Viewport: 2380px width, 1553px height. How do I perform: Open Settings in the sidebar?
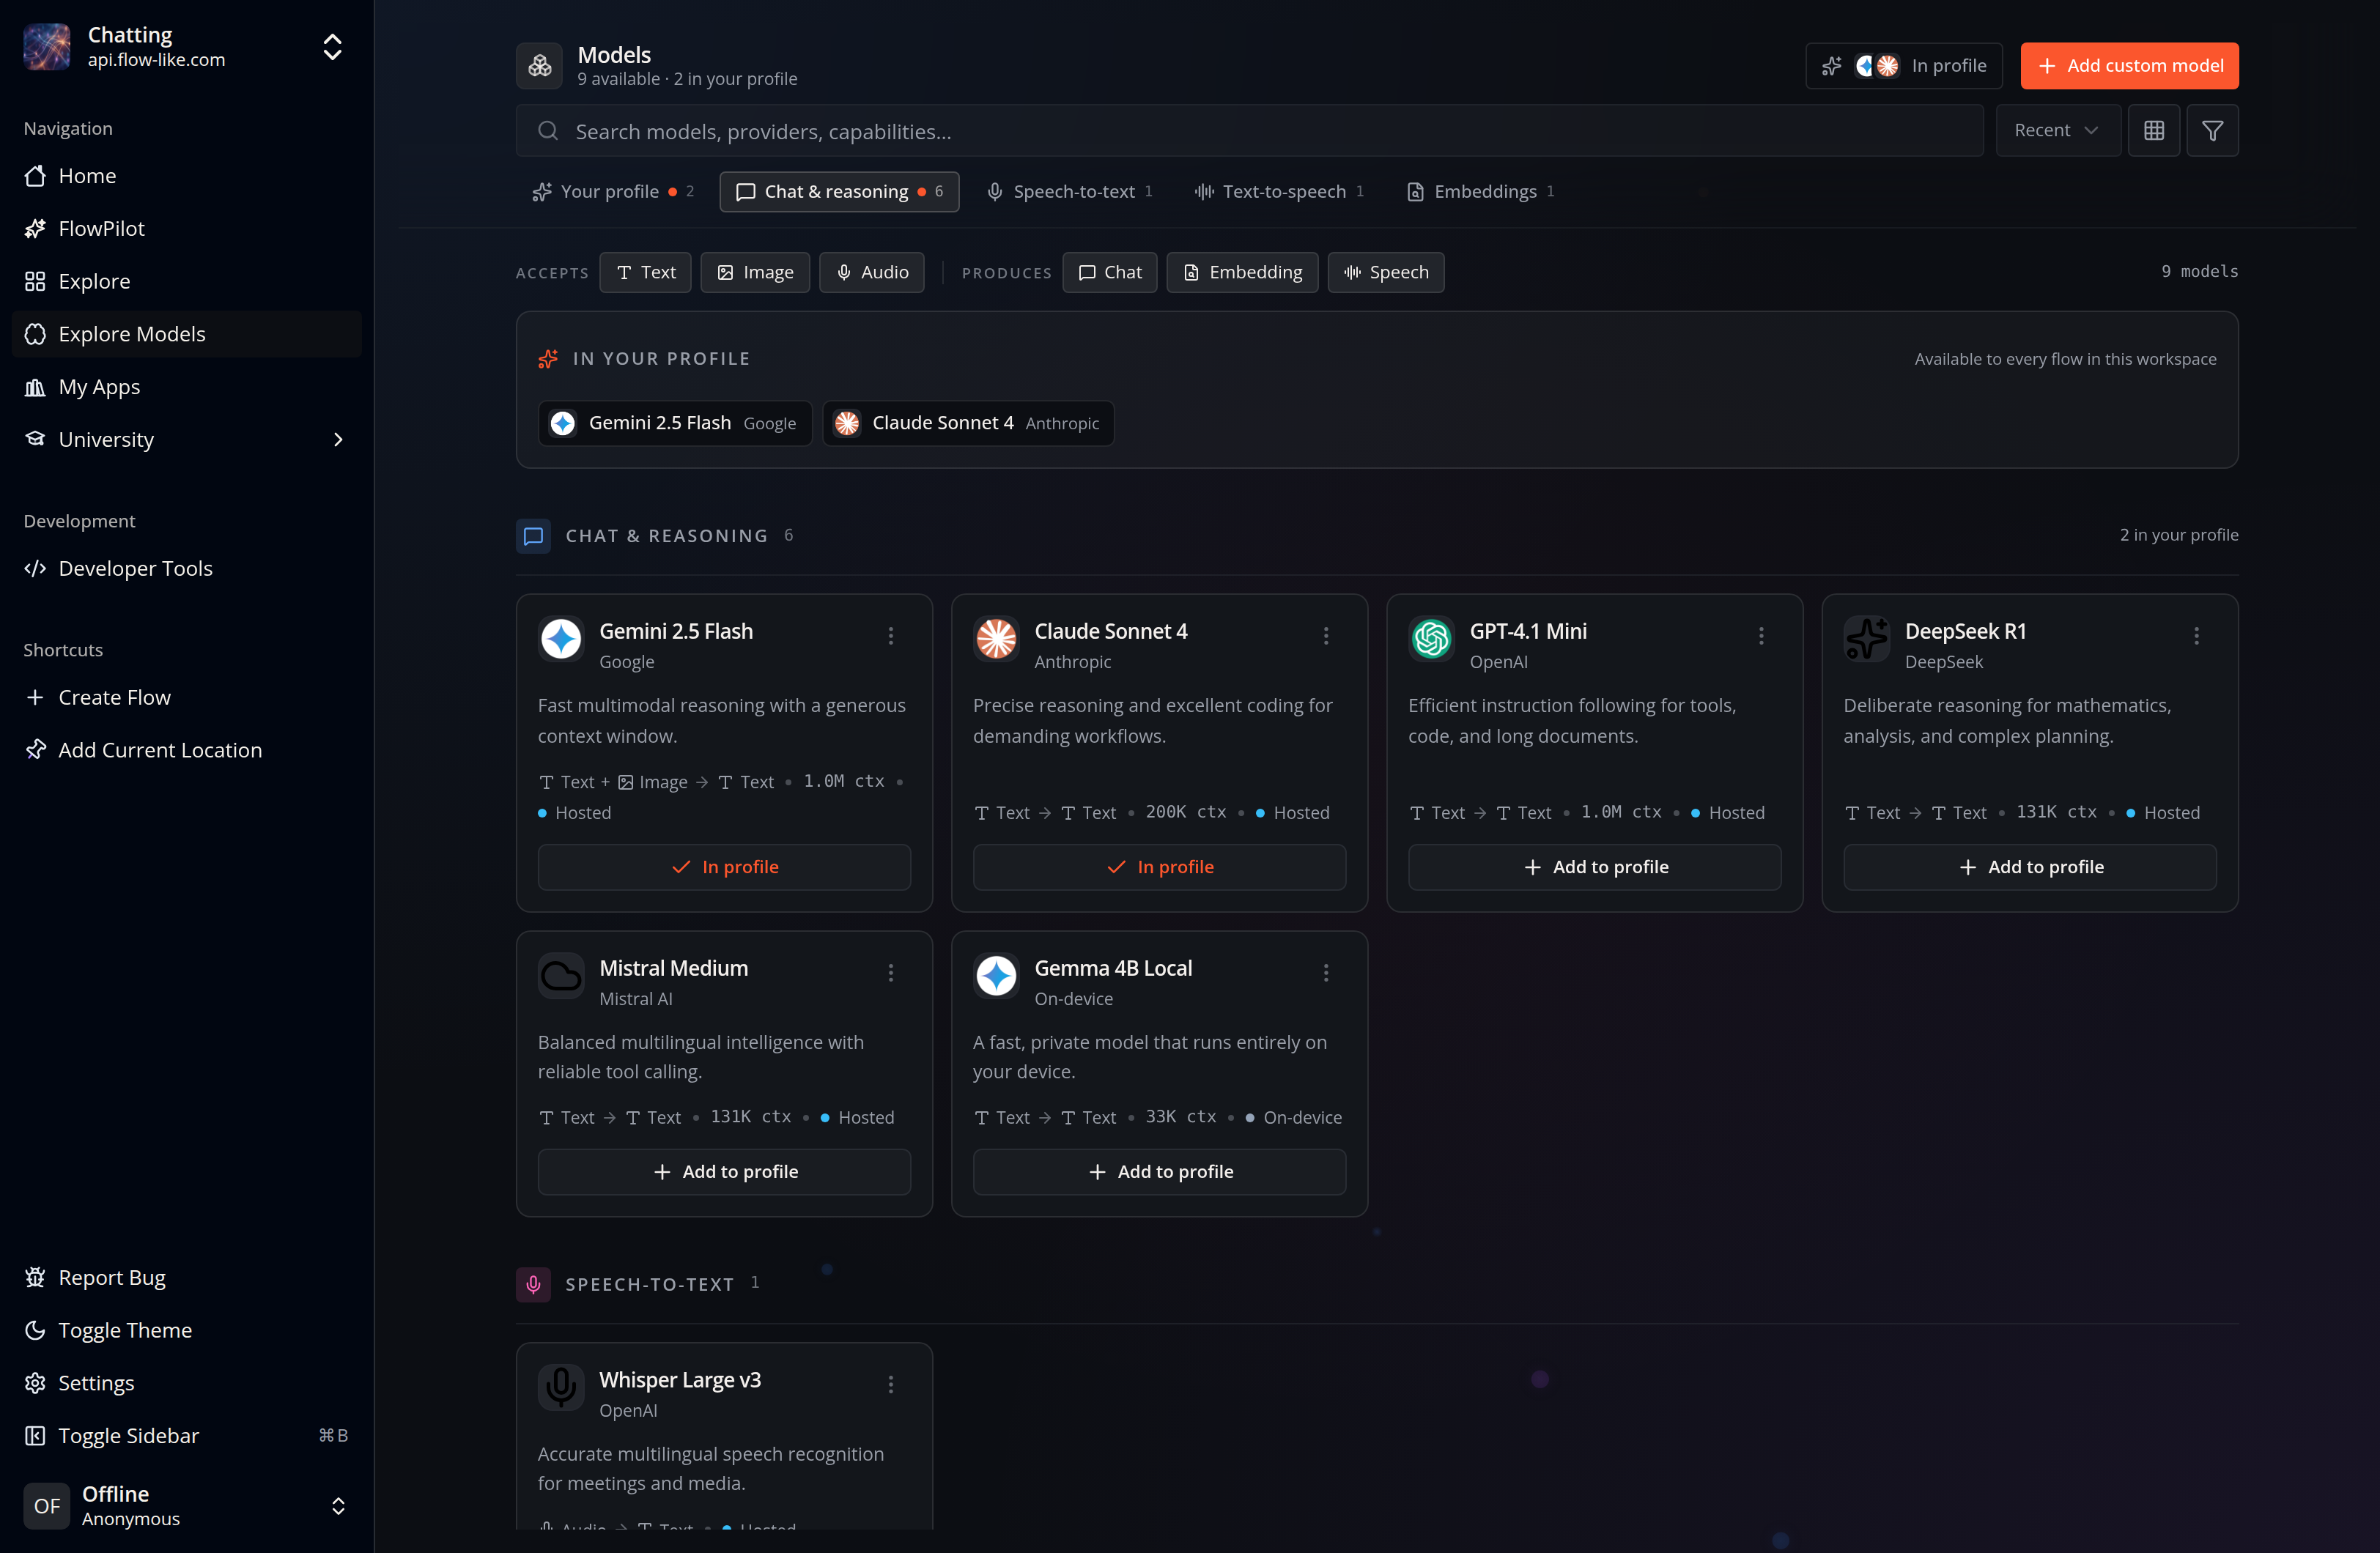(187, 1383)
